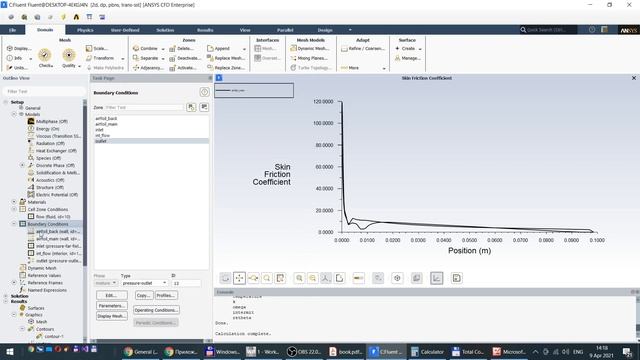Expand the Materials tree node
The width and height of the screenshot is (640, 360).
[14, 202]
